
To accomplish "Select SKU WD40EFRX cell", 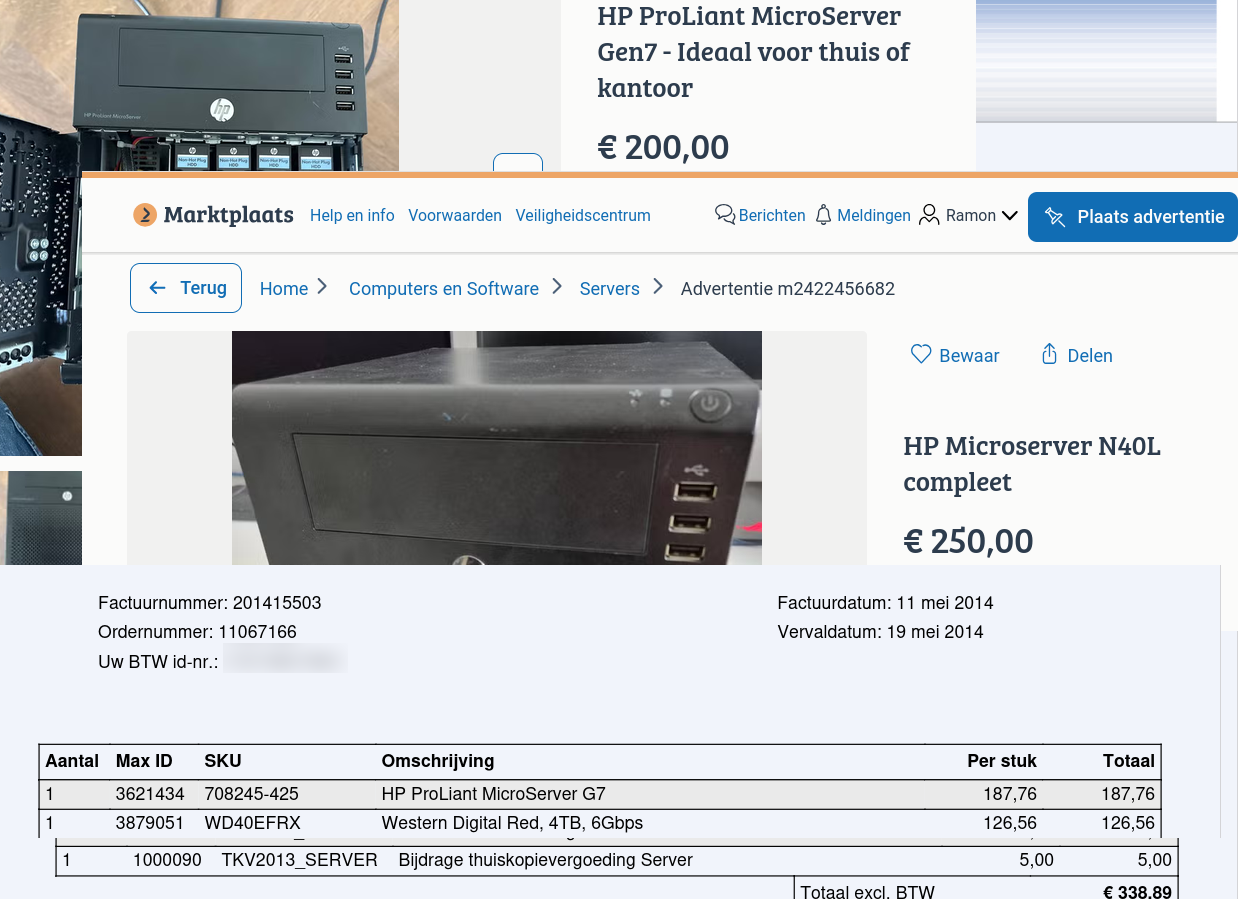I will click(252, 823).
